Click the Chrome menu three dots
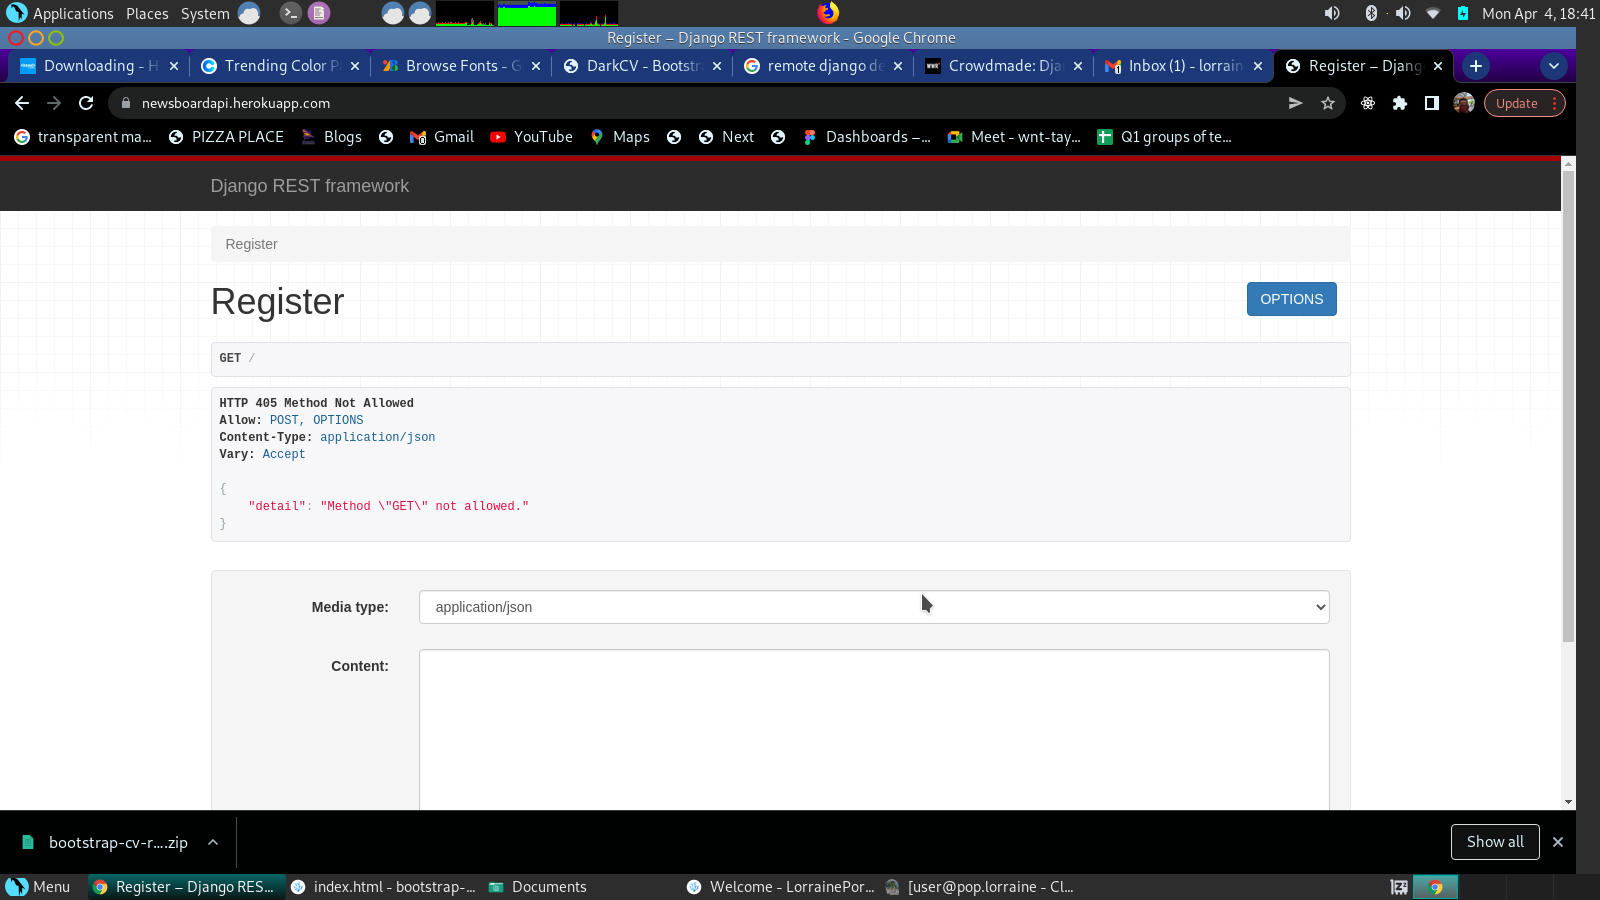Screen dimensions: 1600x900 point(1555,103)
